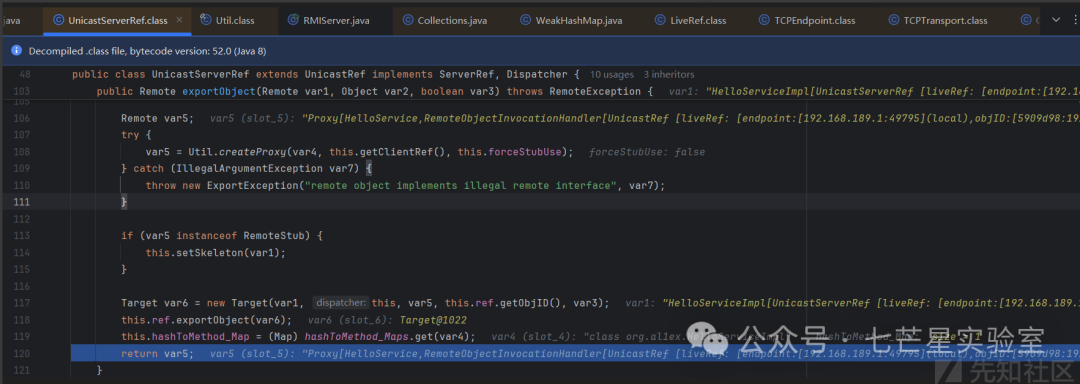The height and width of the screenshot is (384, 1080).
Task: Open the editor tabs options menu (three dots)
Action: 1074,20
